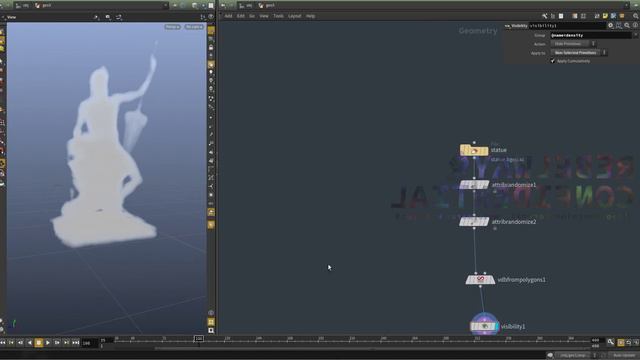
Task: Click geo1 tab in network editor path
Action: (267, 5)
